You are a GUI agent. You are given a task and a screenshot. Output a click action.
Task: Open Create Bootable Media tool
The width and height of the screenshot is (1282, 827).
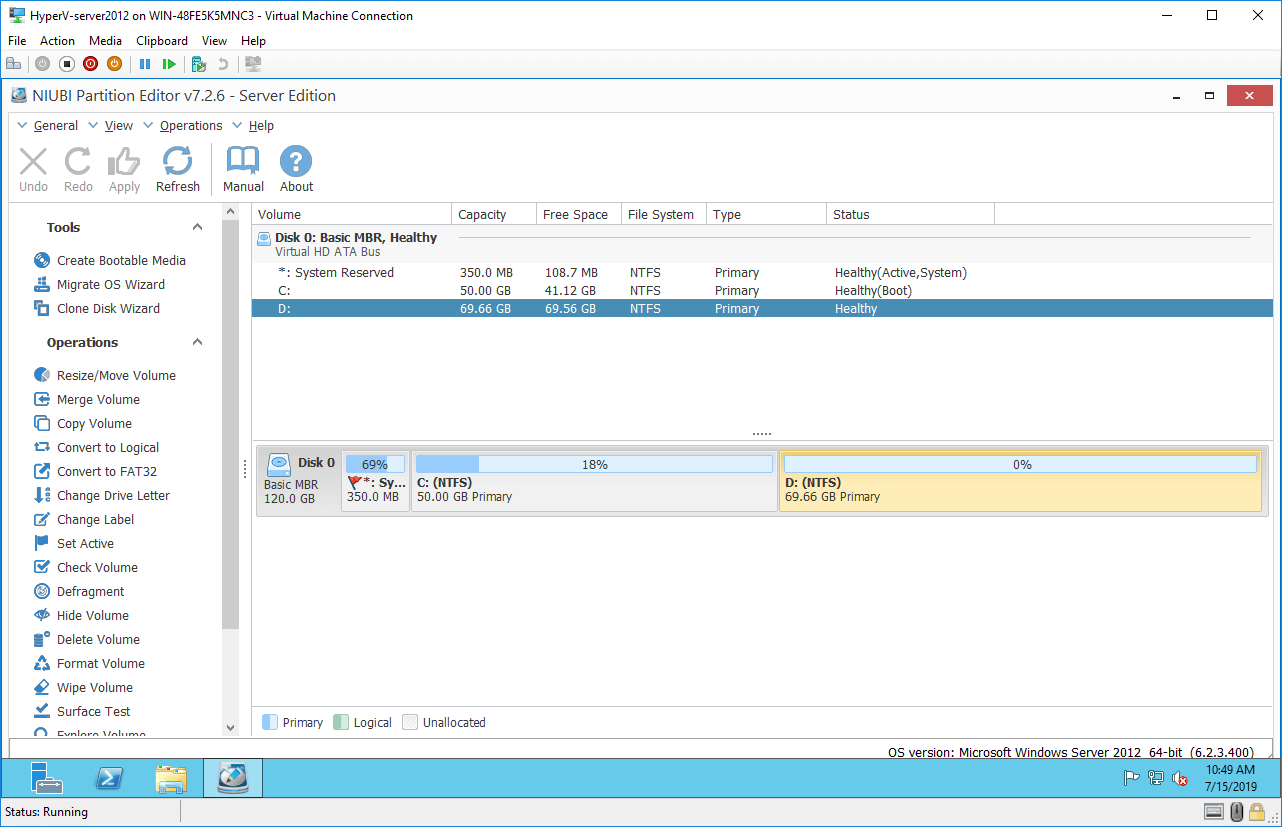[x=120, y=260]
